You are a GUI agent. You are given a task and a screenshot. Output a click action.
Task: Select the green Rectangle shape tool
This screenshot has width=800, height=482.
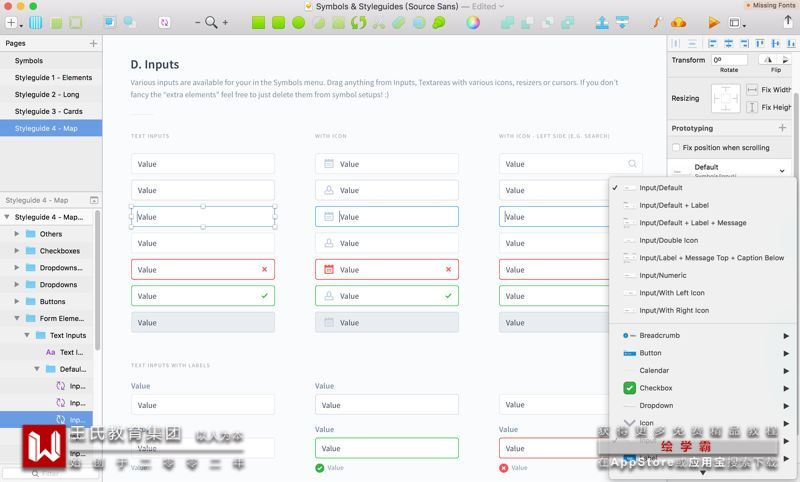[258, 22]
